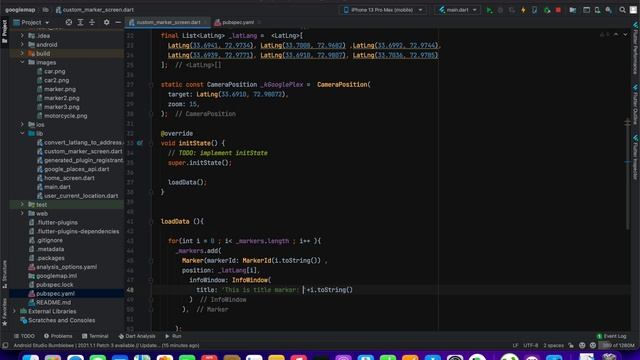The width and height of the screenshot is (640, 360).
Task: Open Project Structure icon in toolbar
Action: tap(573, 10)
